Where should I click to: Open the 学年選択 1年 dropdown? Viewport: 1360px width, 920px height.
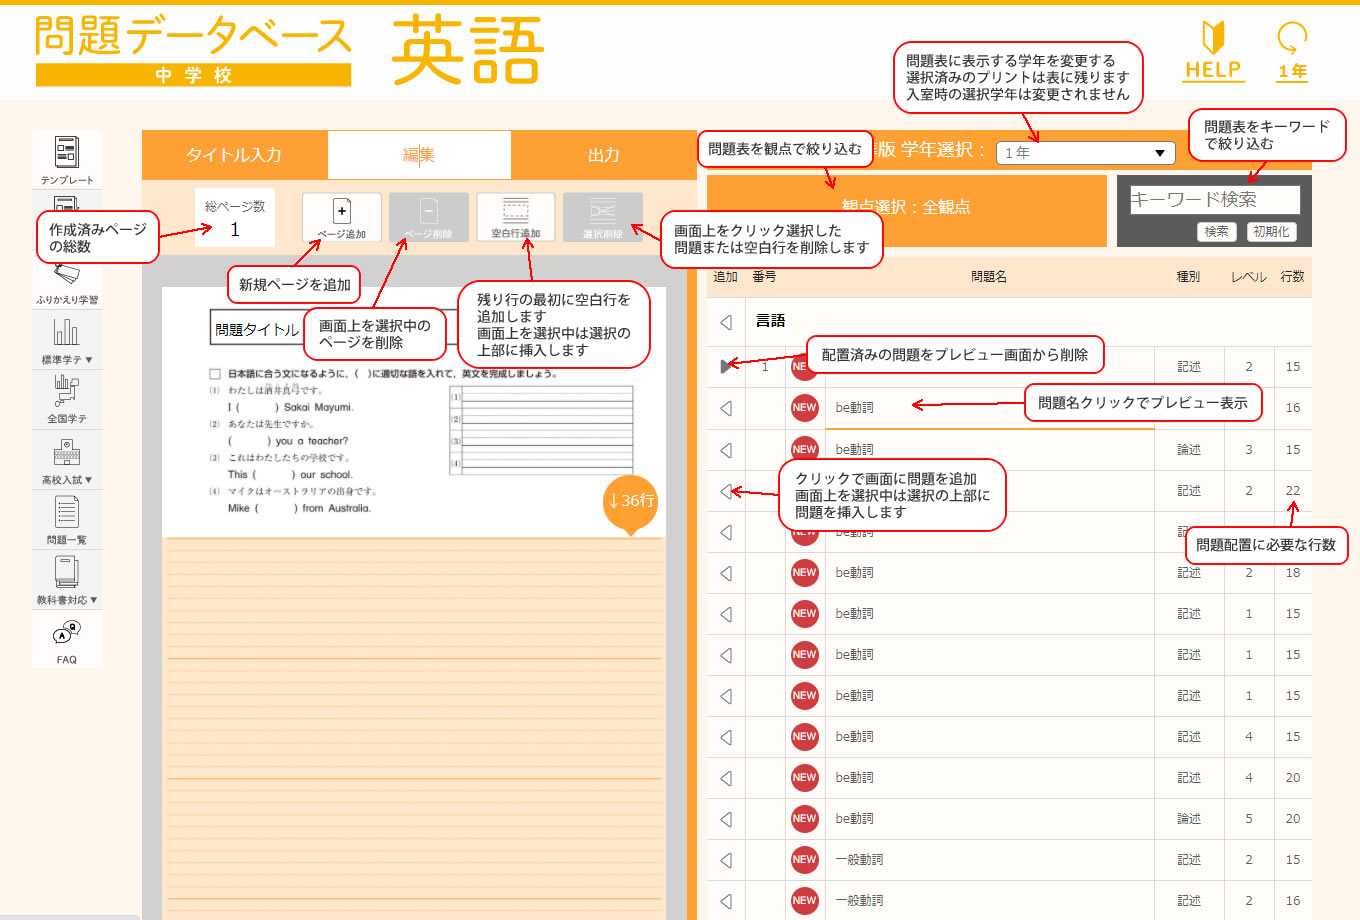1086,153
